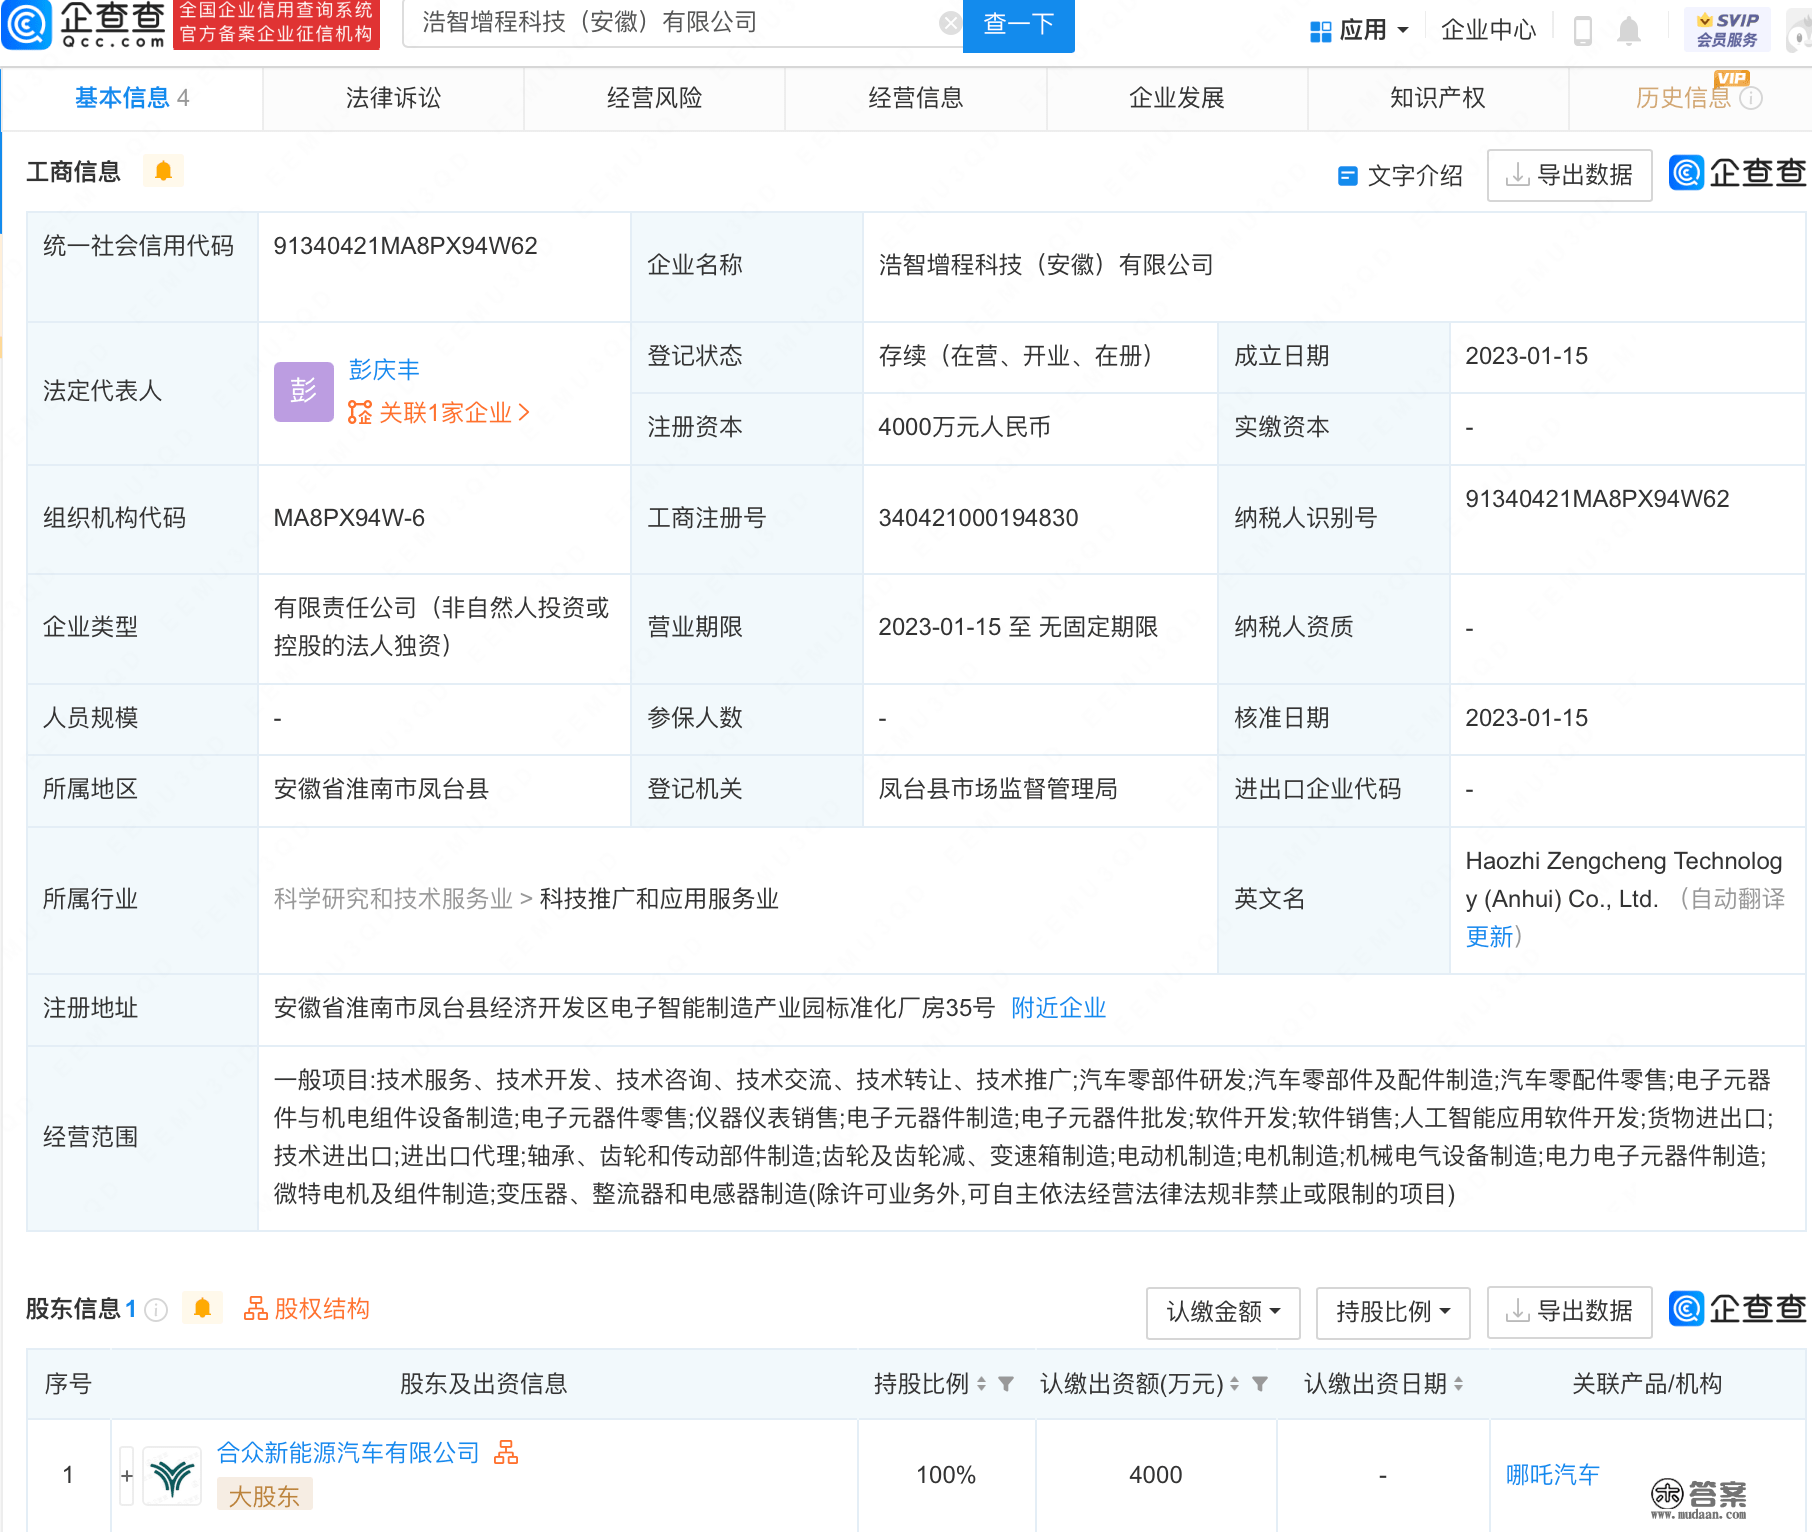Expand 关联1家企业 link
Screen dimensions: 1812x1532
point(439,412)
